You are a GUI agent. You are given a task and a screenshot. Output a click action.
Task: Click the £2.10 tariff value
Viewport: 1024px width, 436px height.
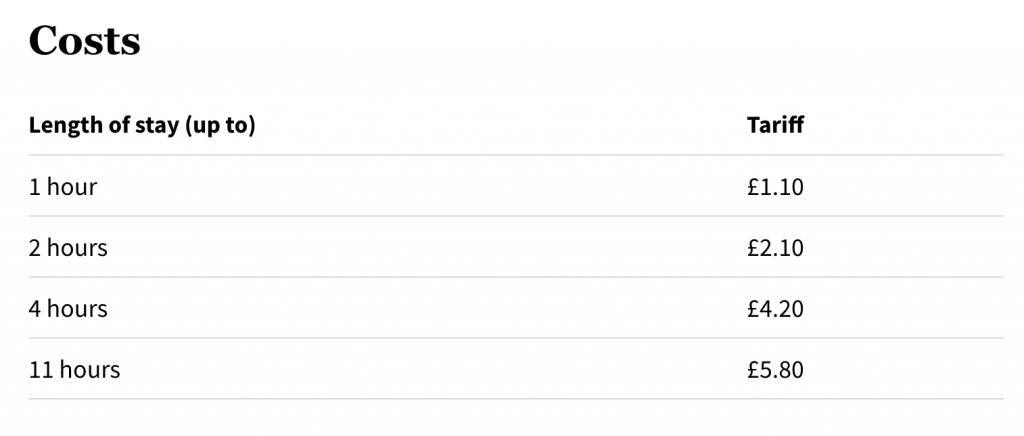(x=776, y=248)
